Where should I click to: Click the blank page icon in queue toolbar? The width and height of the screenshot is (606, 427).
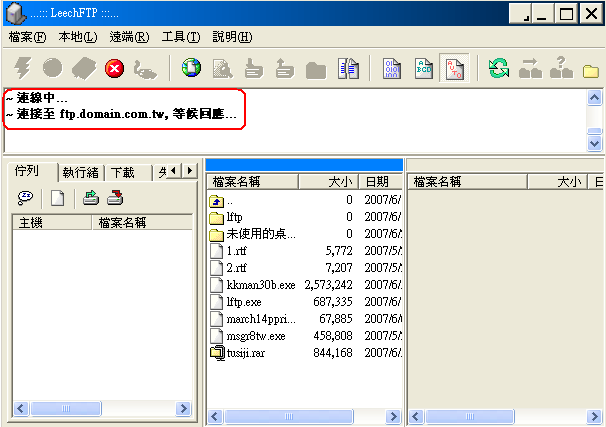pyautogui.click(x=58, y=197)
